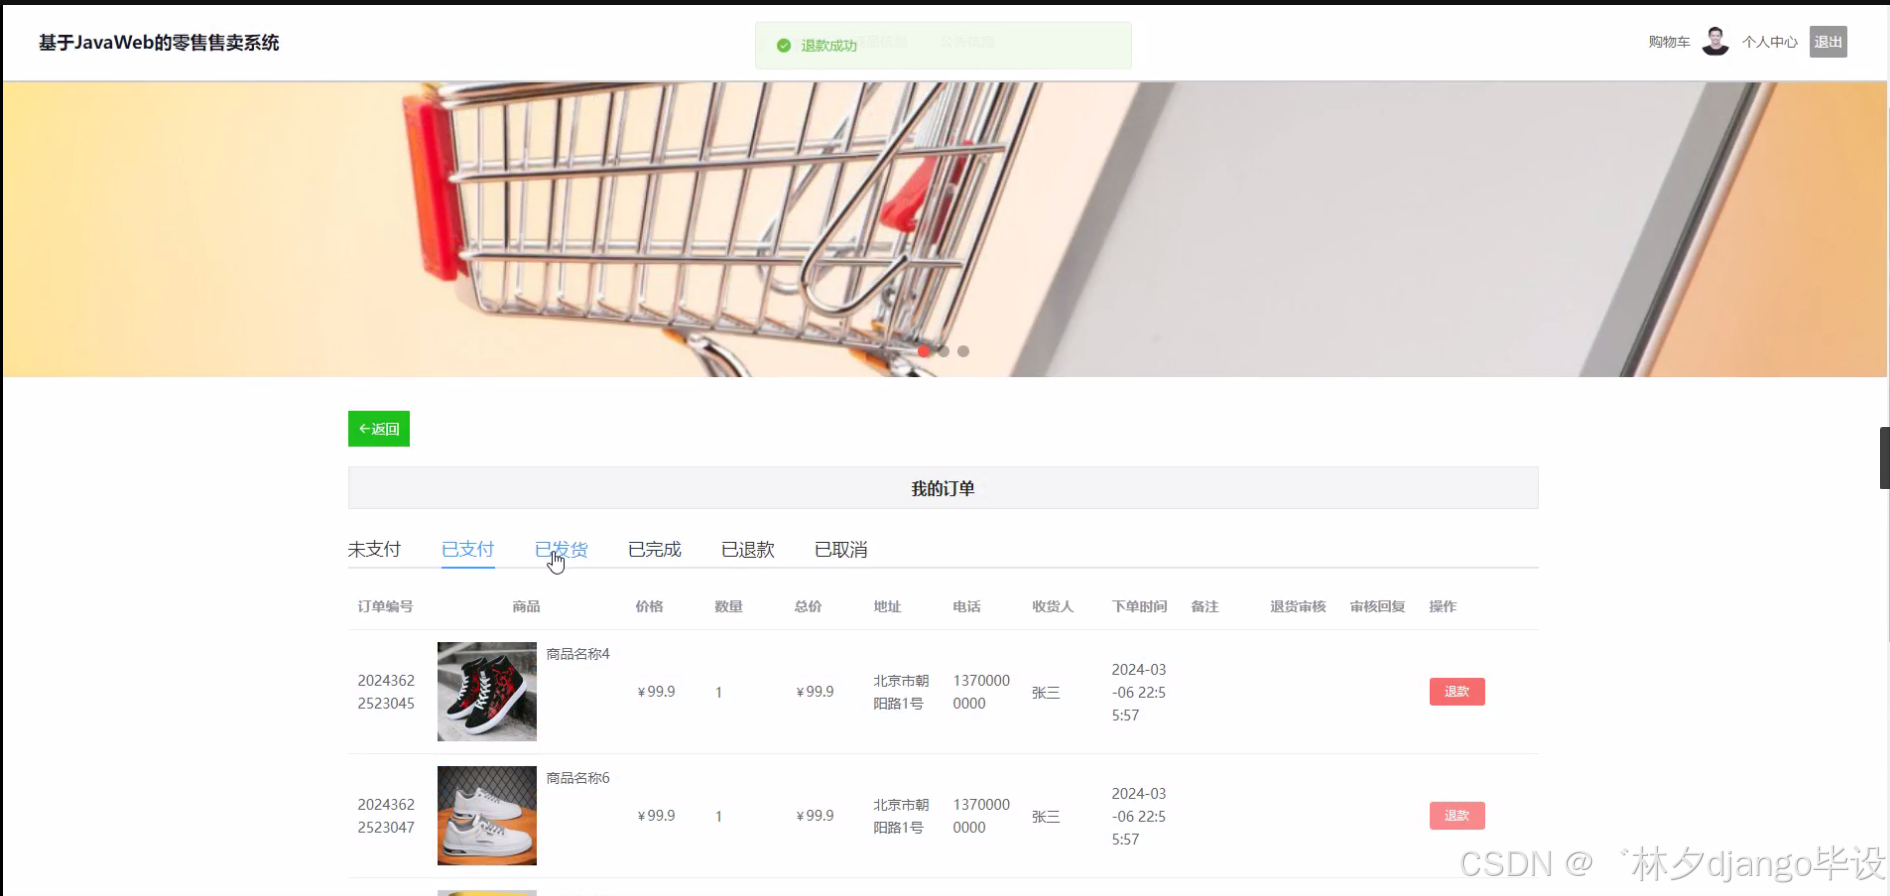Click the 我的订单 section title
1890x896 pixels.
pos(943,488)
